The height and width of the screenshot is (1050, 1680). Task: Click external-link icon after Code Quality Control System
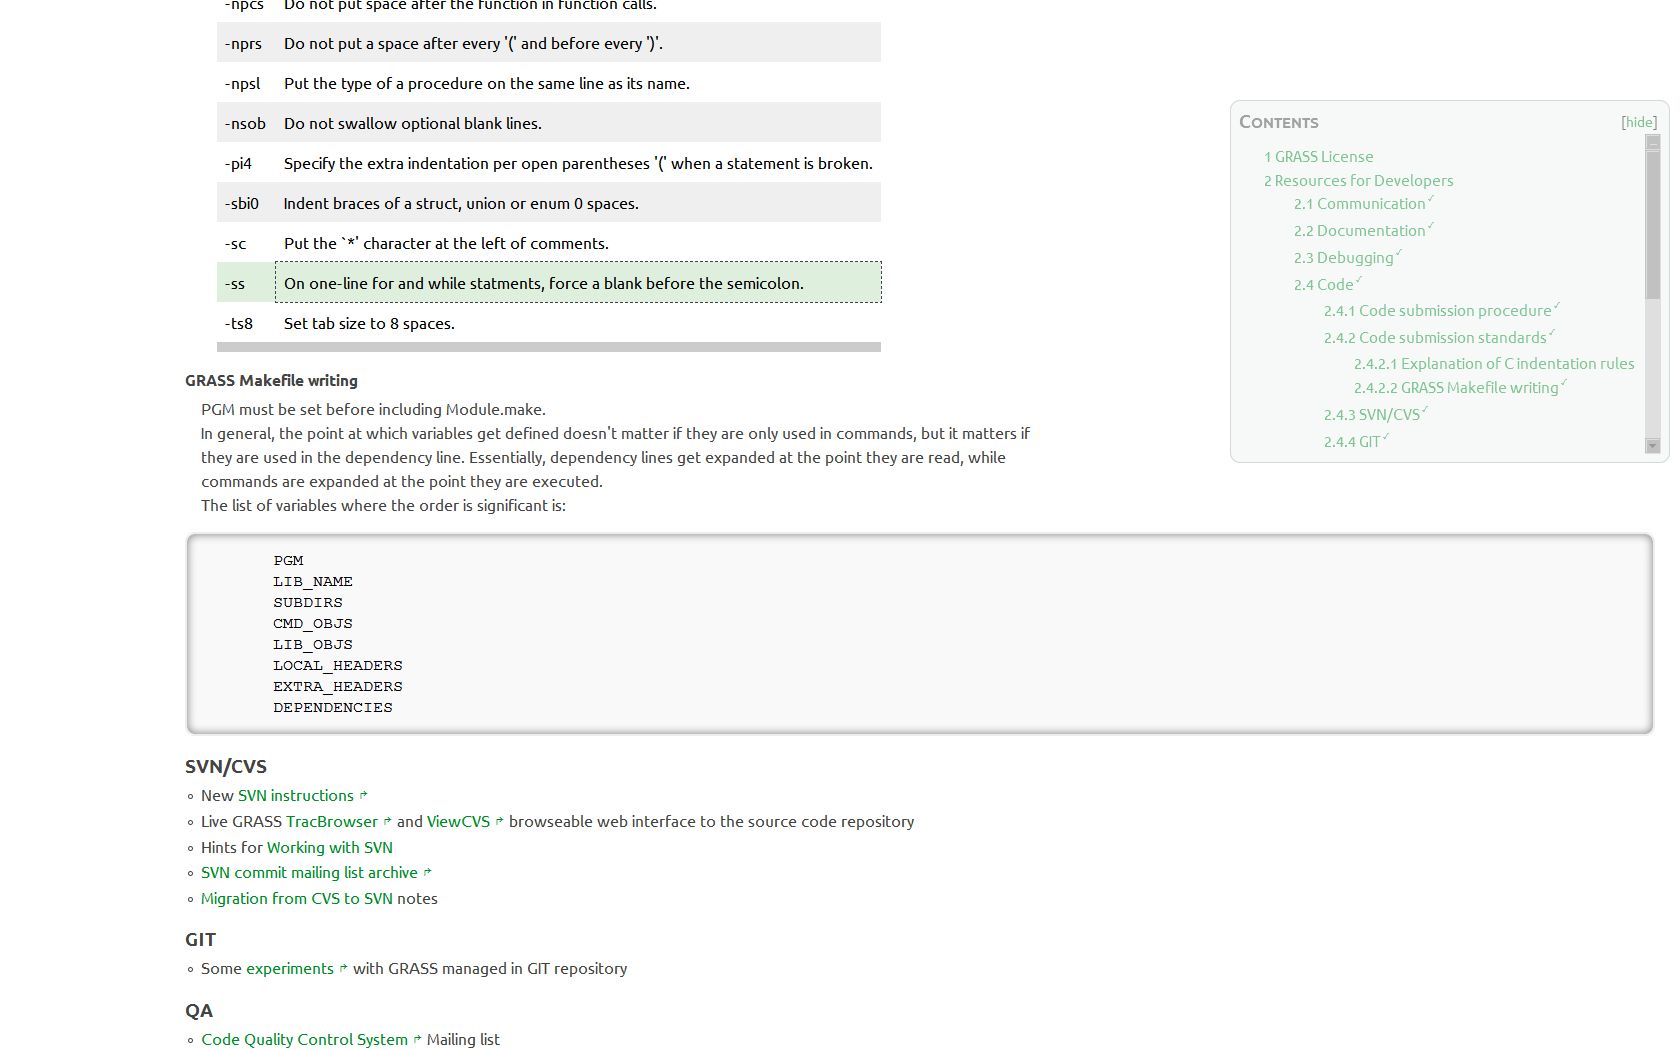417,1040
